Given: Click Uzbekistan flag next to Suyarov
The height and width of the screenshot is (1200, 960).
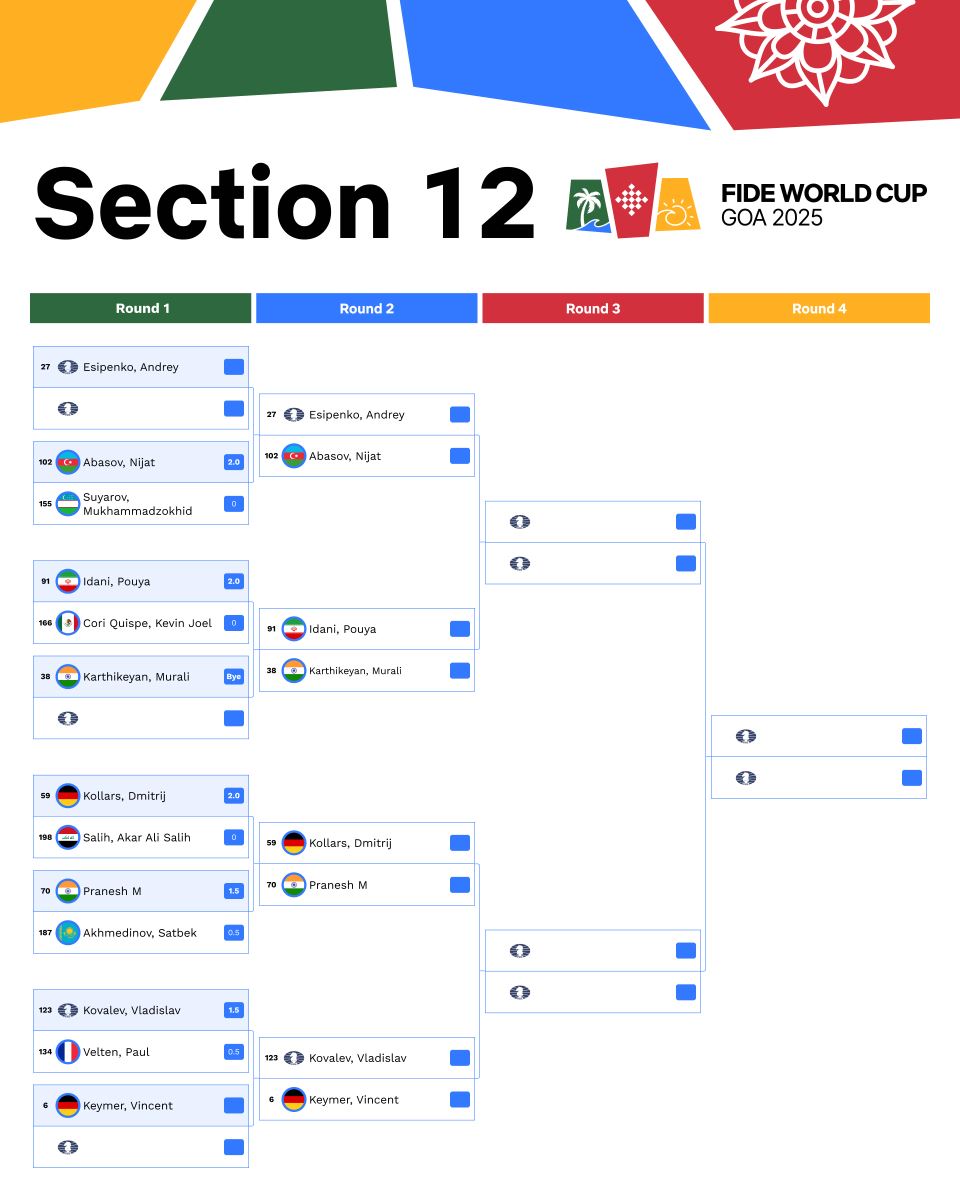Looking at the screenshot, I should pos(68,504).
